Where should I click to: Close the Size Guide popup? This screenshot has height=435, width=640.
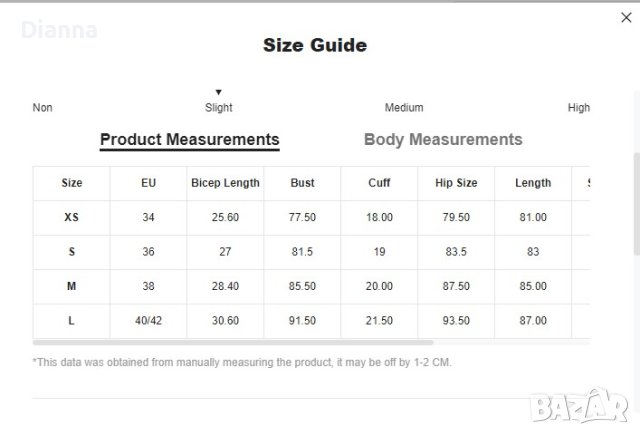(x=627, y=17)
